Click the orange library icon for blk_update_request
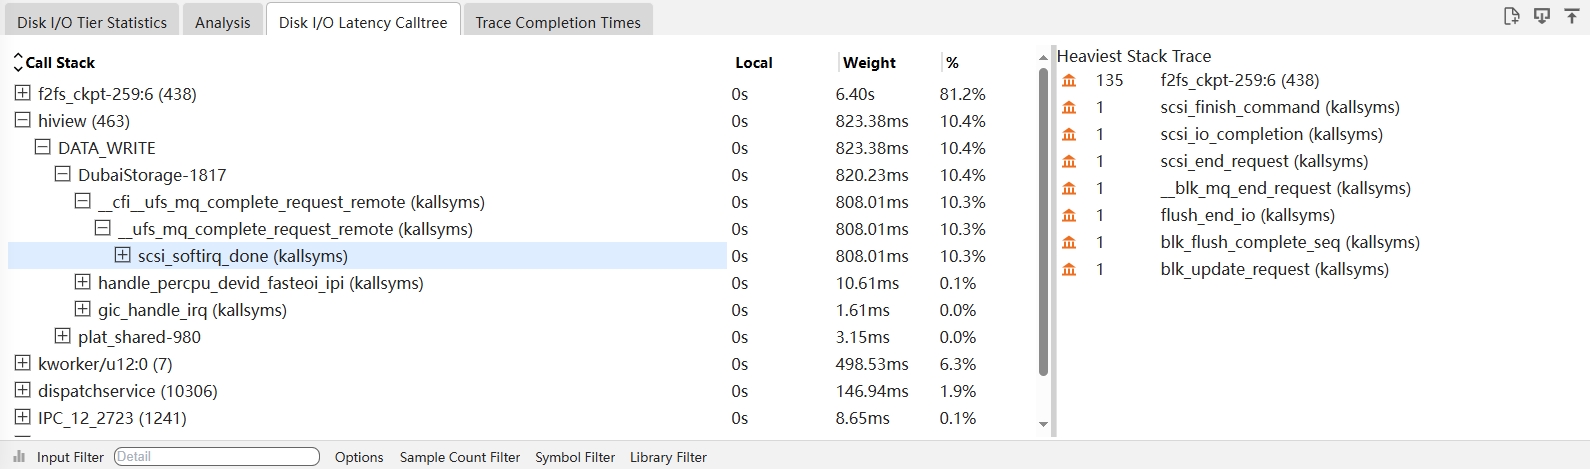 pyautogui.click(x=1069, y=269)
